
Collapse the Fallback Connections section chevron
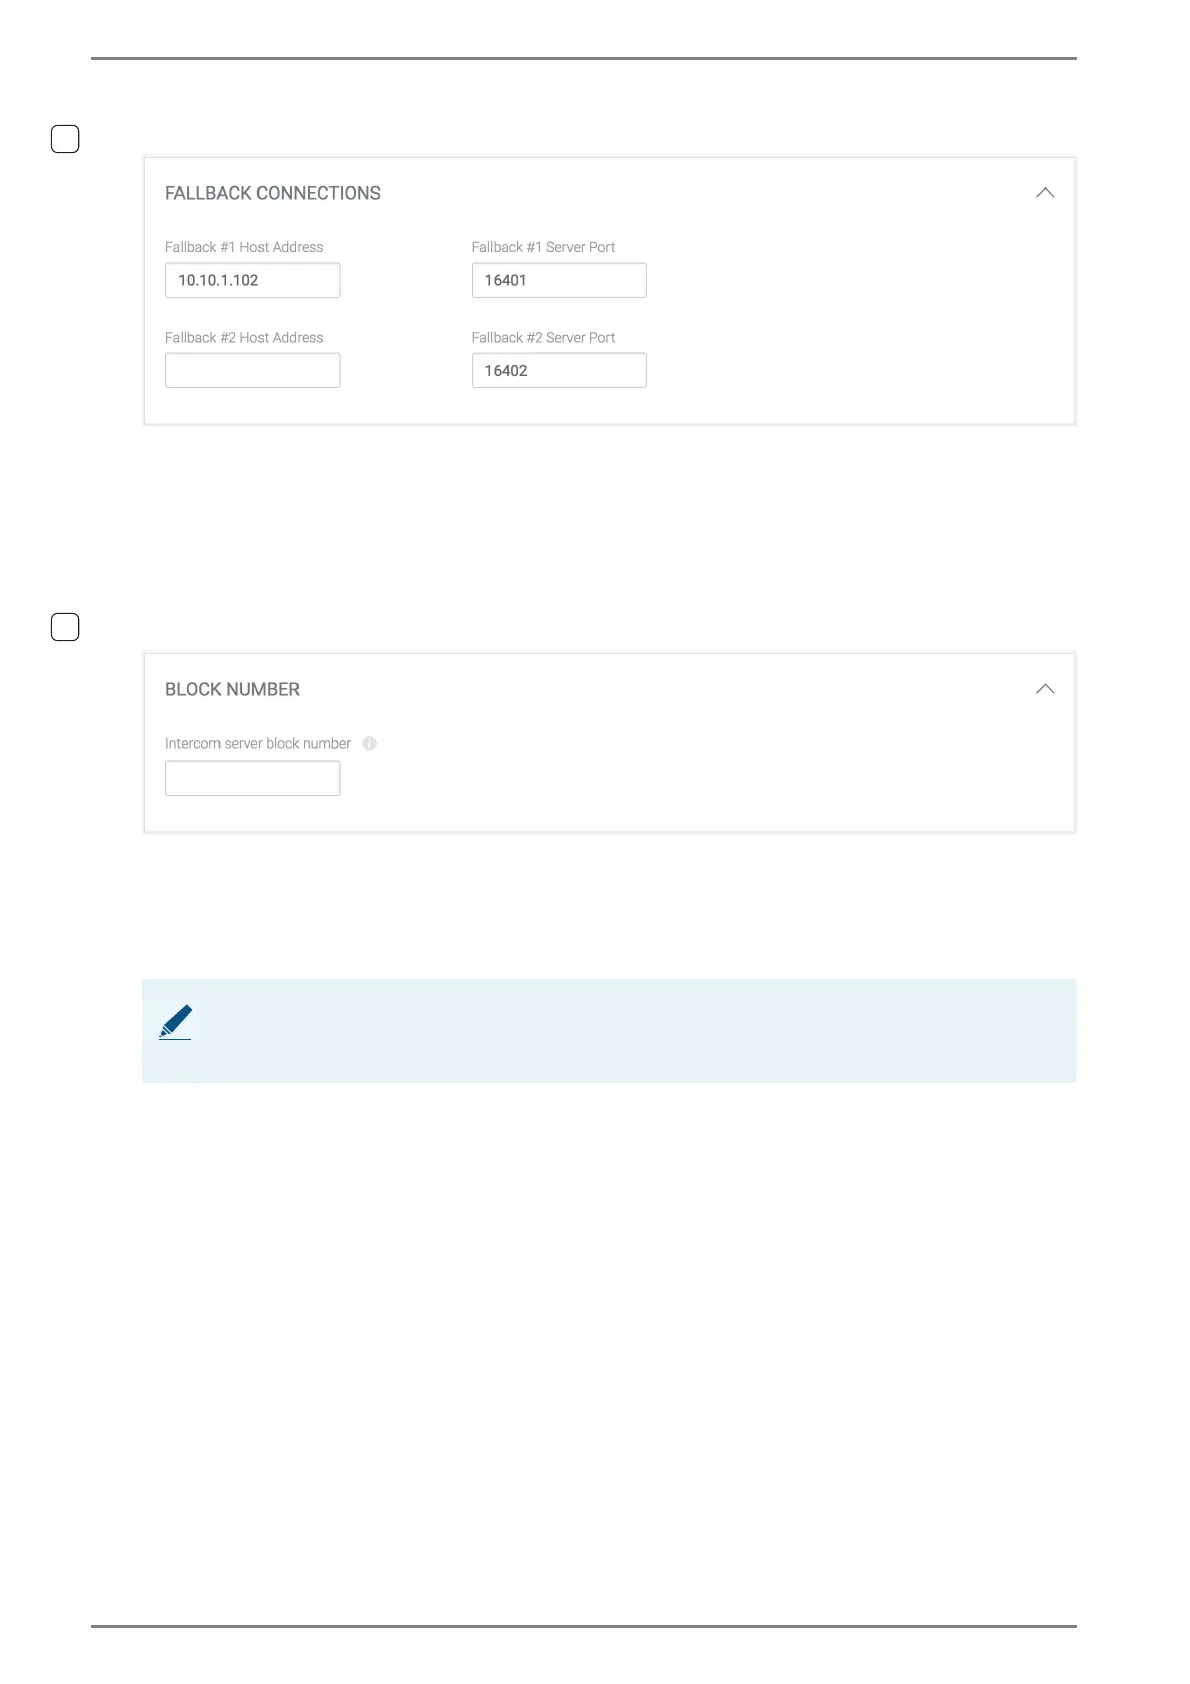tap(1045, 192)
